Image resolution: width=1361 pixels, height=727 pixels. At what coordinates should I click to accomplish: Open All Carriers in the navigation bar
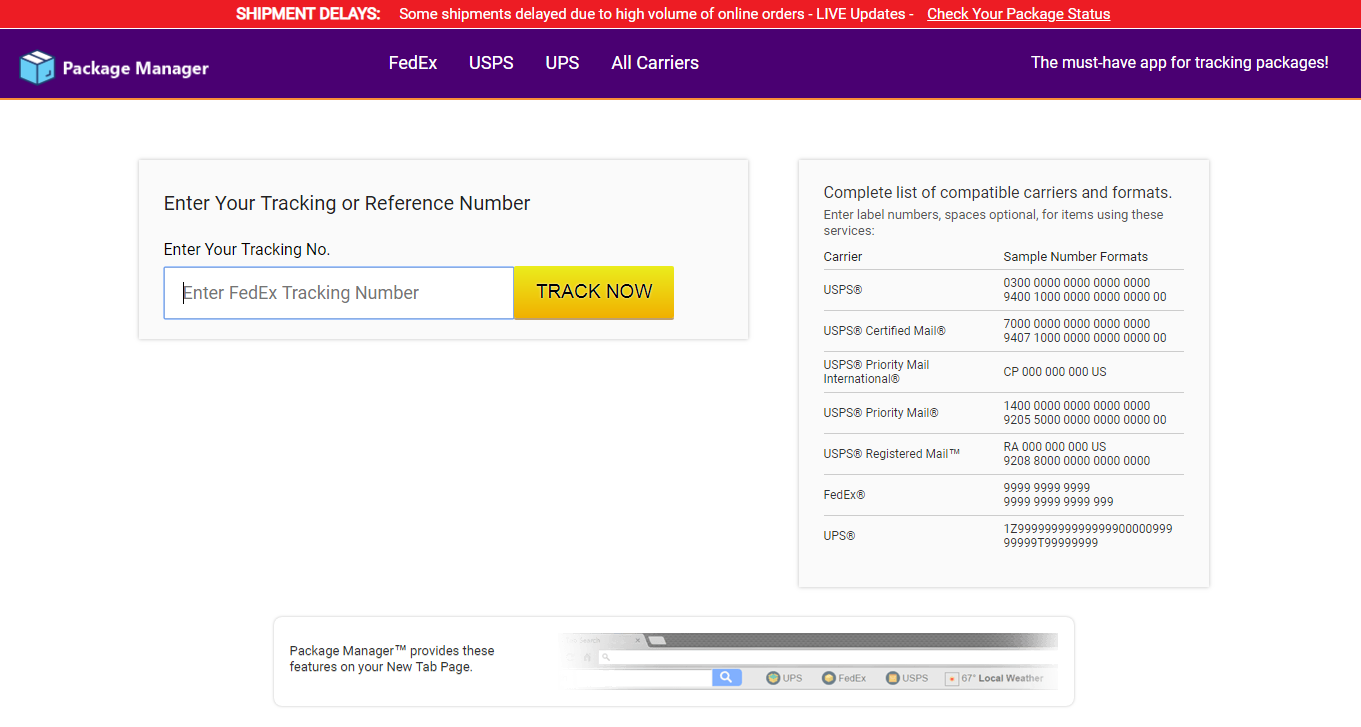655,63
